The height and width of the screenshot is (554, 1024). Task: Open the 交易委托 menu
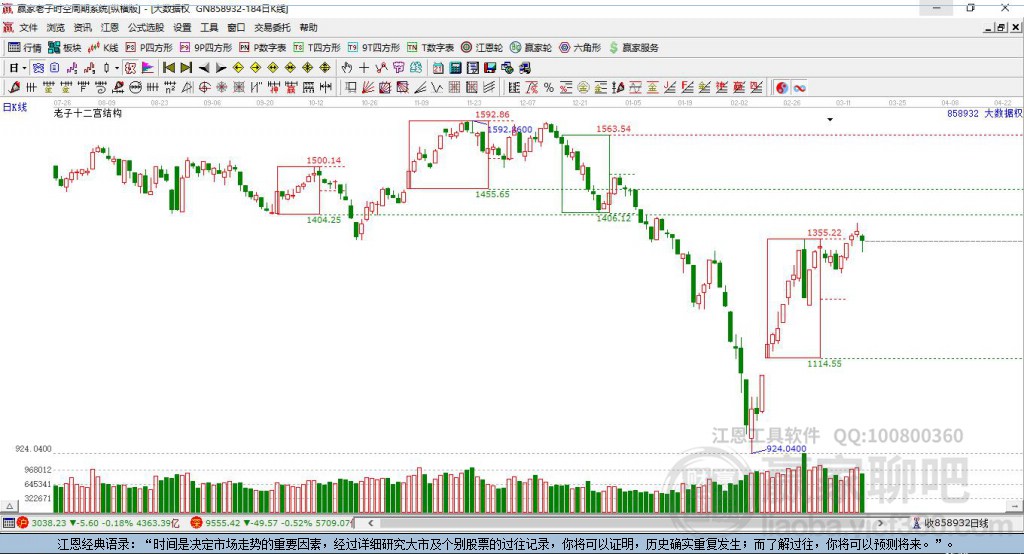pyautogui.click(x=272, y=27)
